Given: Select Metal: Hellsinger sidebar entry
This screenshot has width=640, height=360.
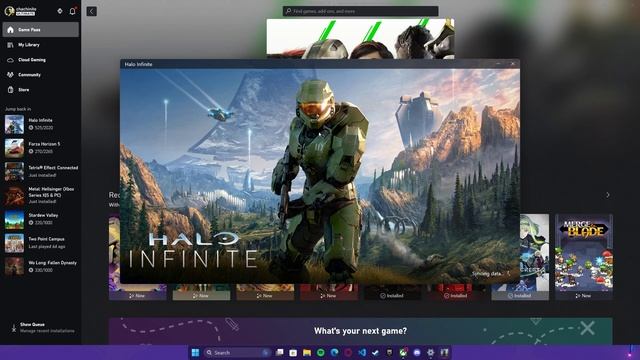Looking at the screenshot, I should [40, 196].
